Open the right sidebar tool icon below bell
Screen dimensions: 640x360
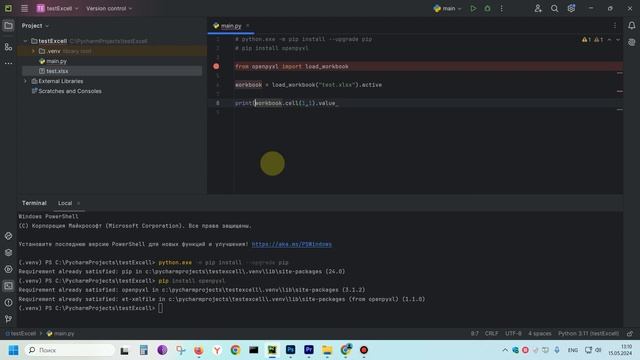pyautogui.click(x=631, y=42)
